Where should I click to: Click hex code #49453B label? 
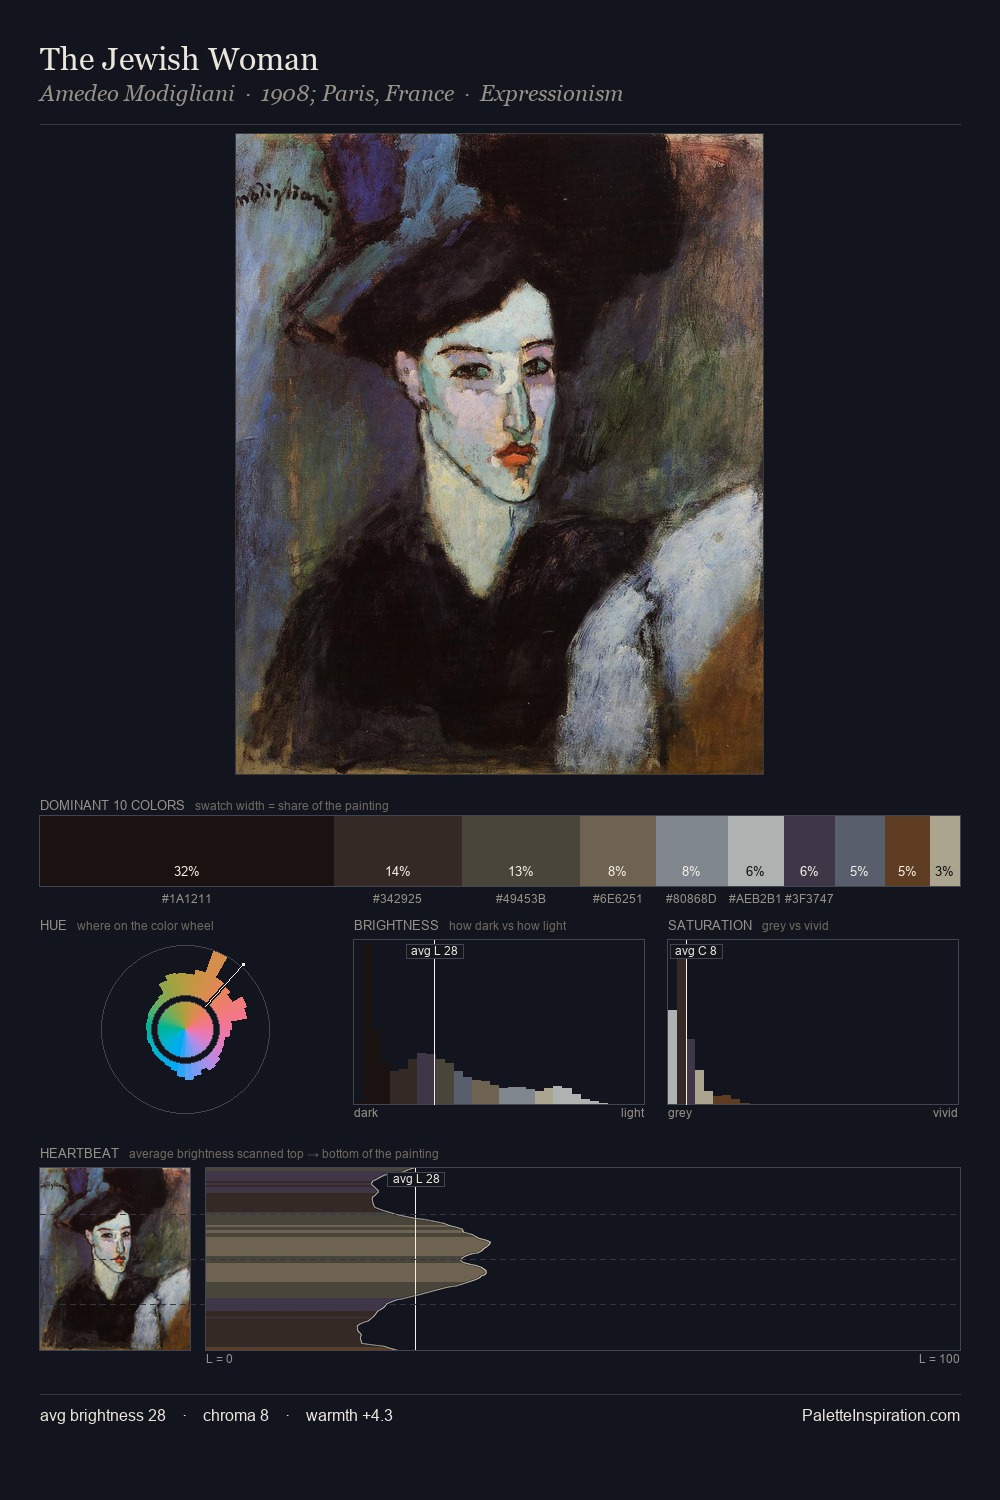pyautogui.click(x=521, y=898)
